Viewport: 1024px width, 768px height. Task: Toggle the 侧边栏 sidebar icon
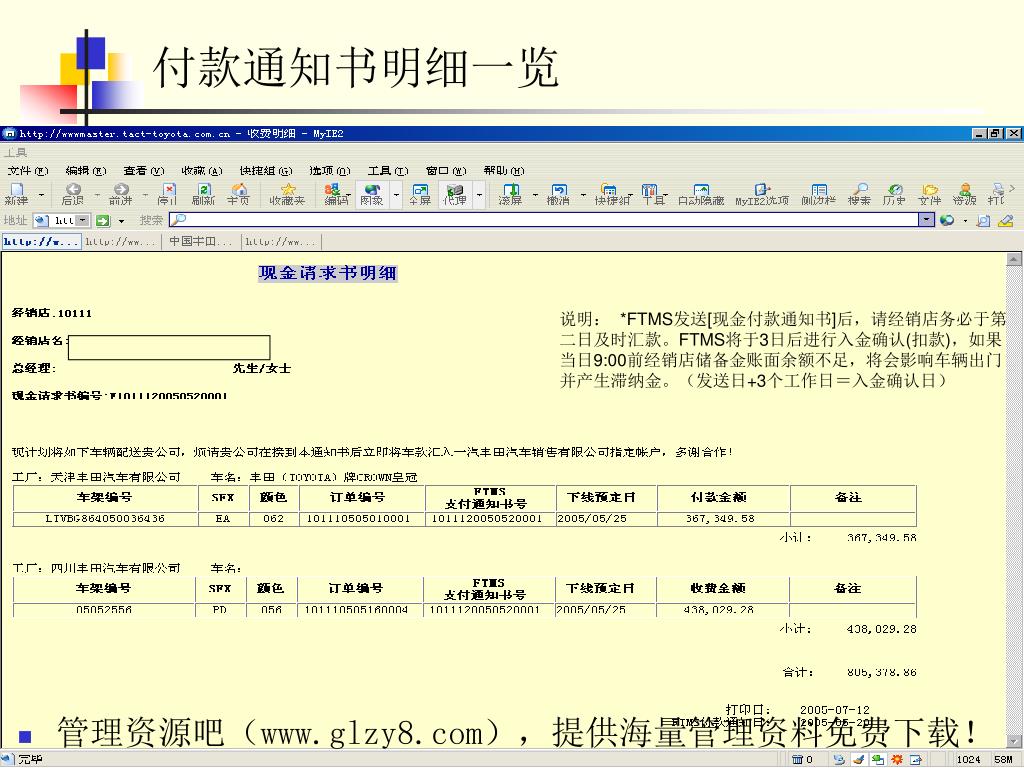[818, 194]
